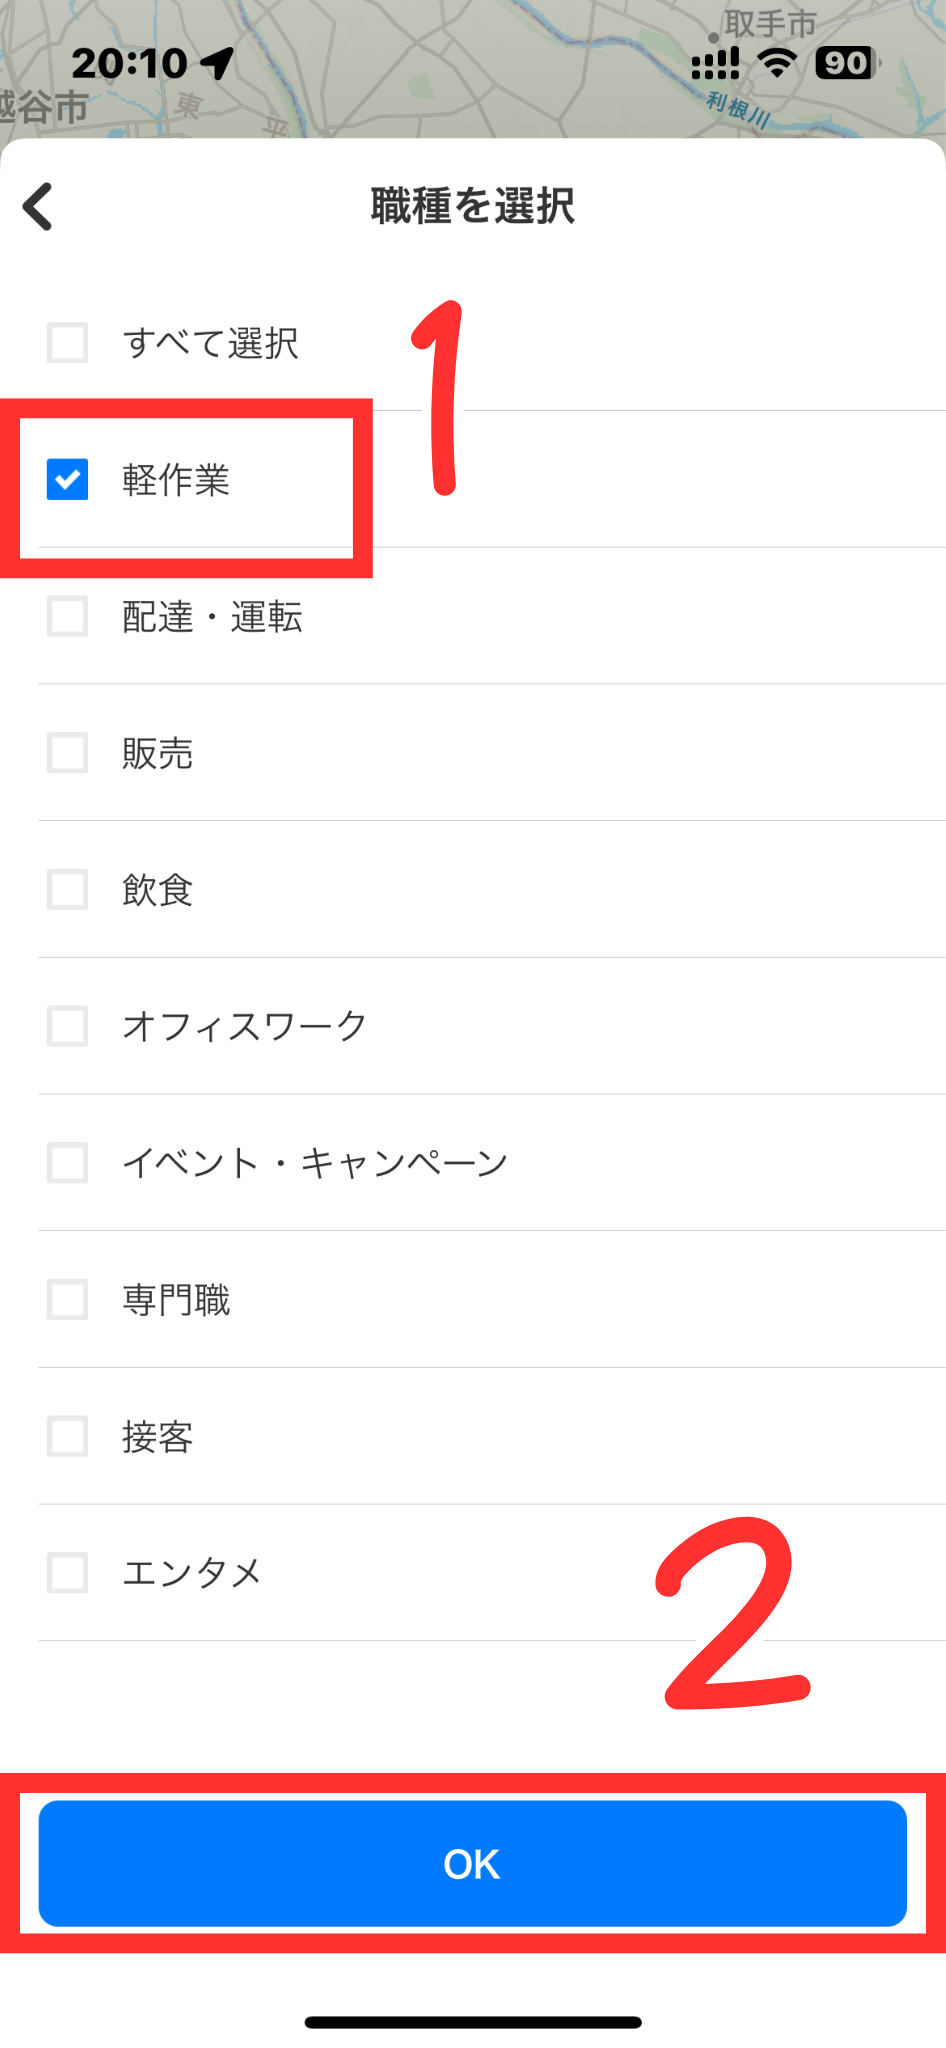Check the 専門職 checkbox
Screen dimensions: 946x2048
pos(68,1300)
